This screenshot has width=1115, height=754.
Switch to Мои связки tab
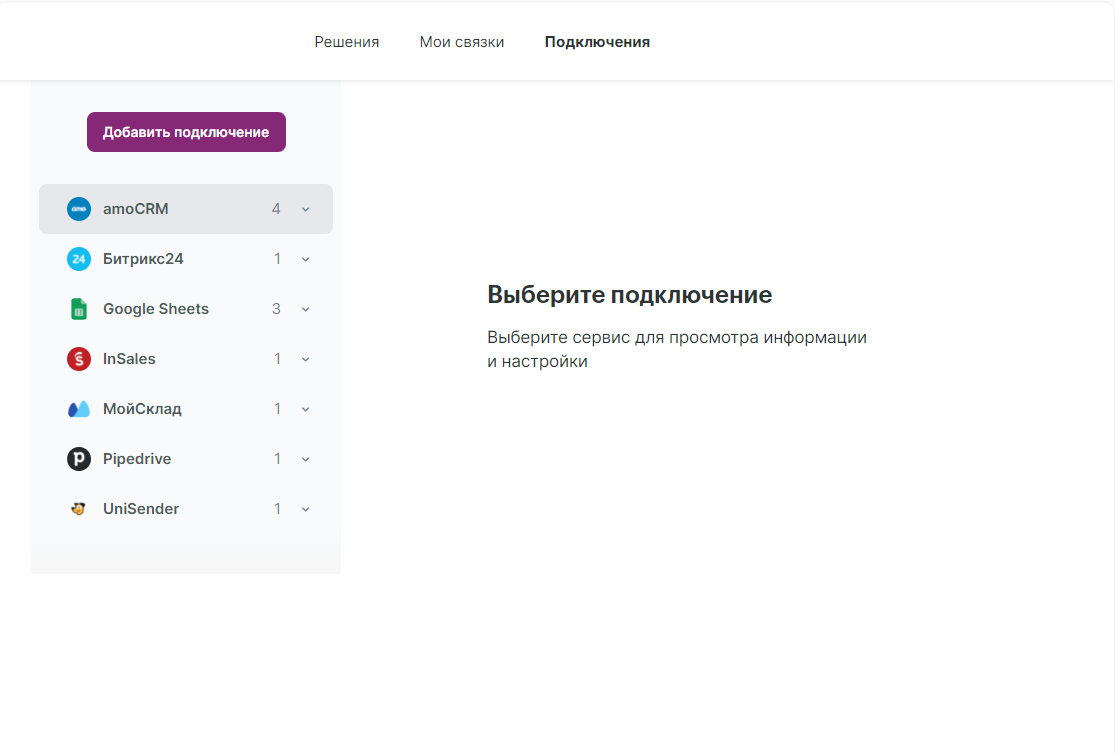(x=462, y=42)
